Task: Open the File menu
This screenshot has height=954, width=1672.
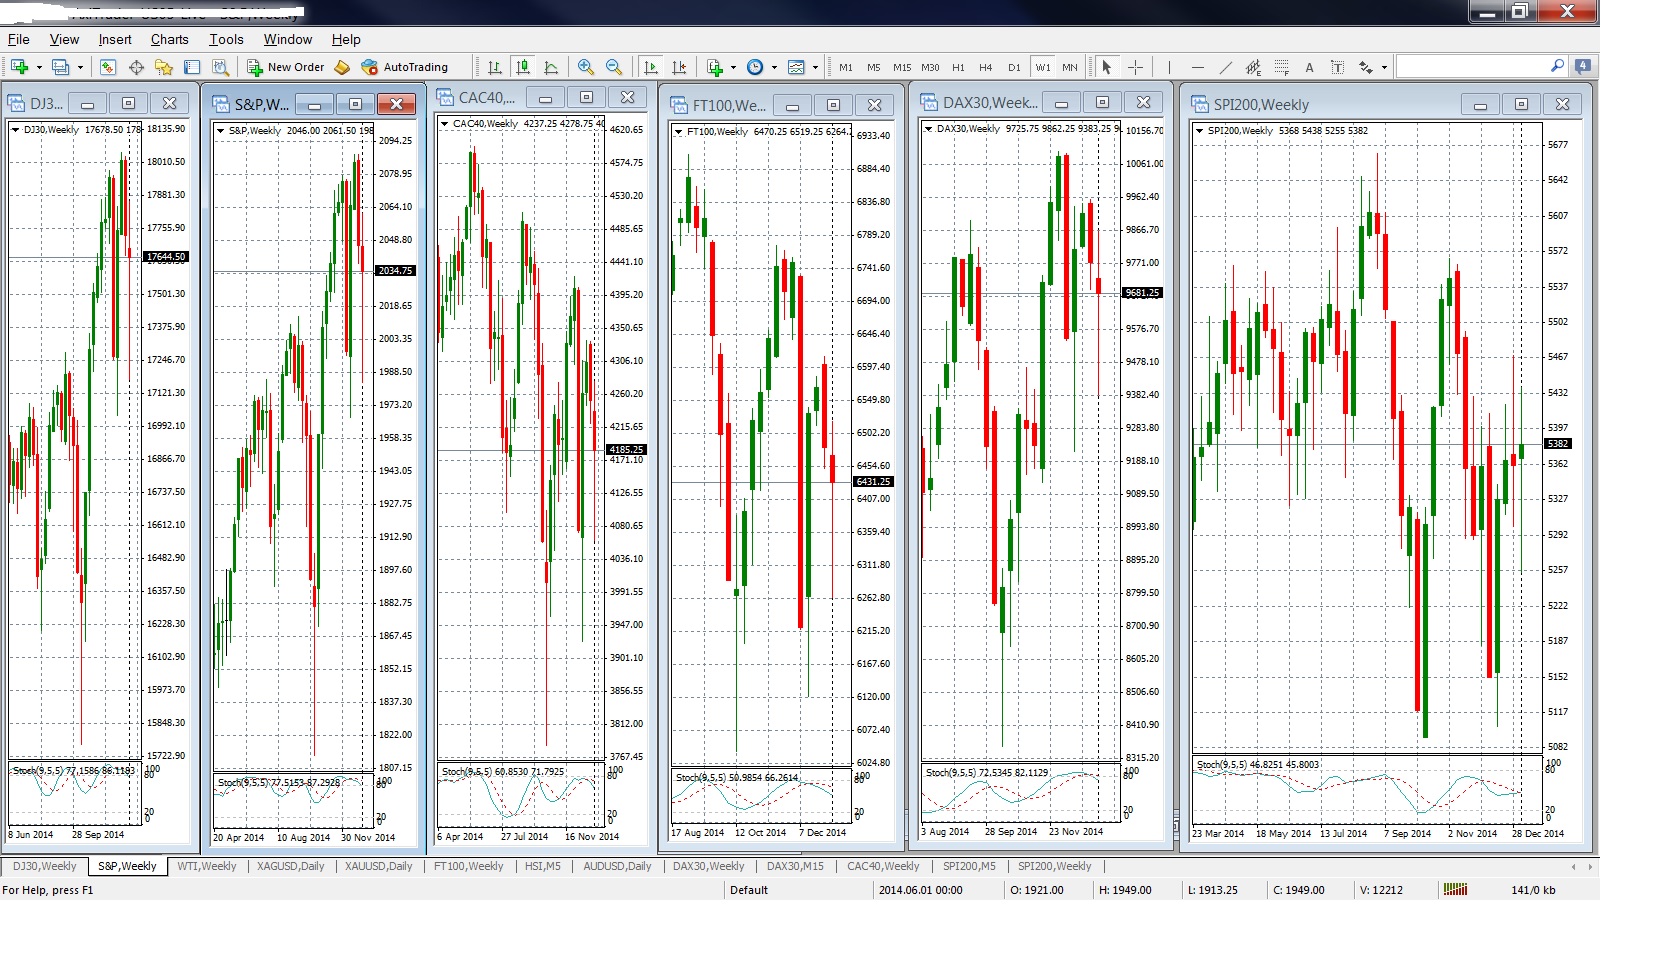Action: click(x=19, y=39)
